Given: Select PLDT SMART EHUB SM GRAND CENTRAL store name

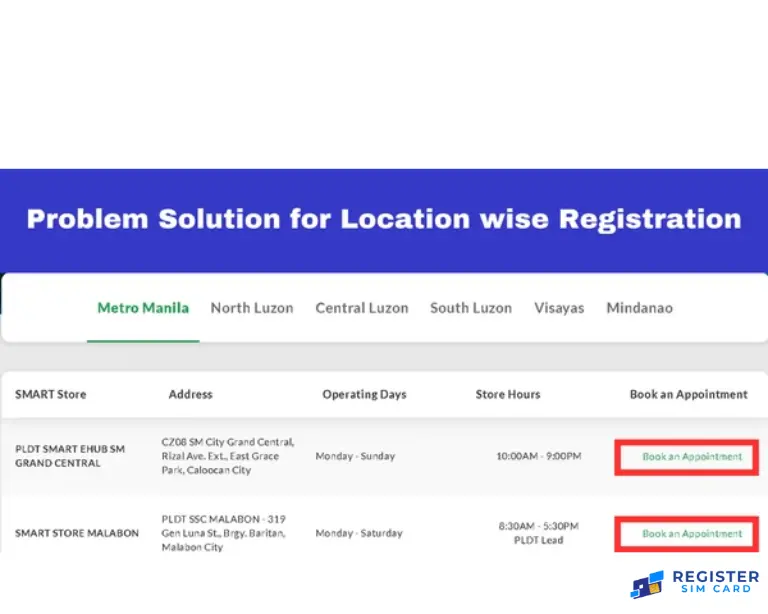Looking at the screenshot, I should pyautogui.click(x=70, y=456).
